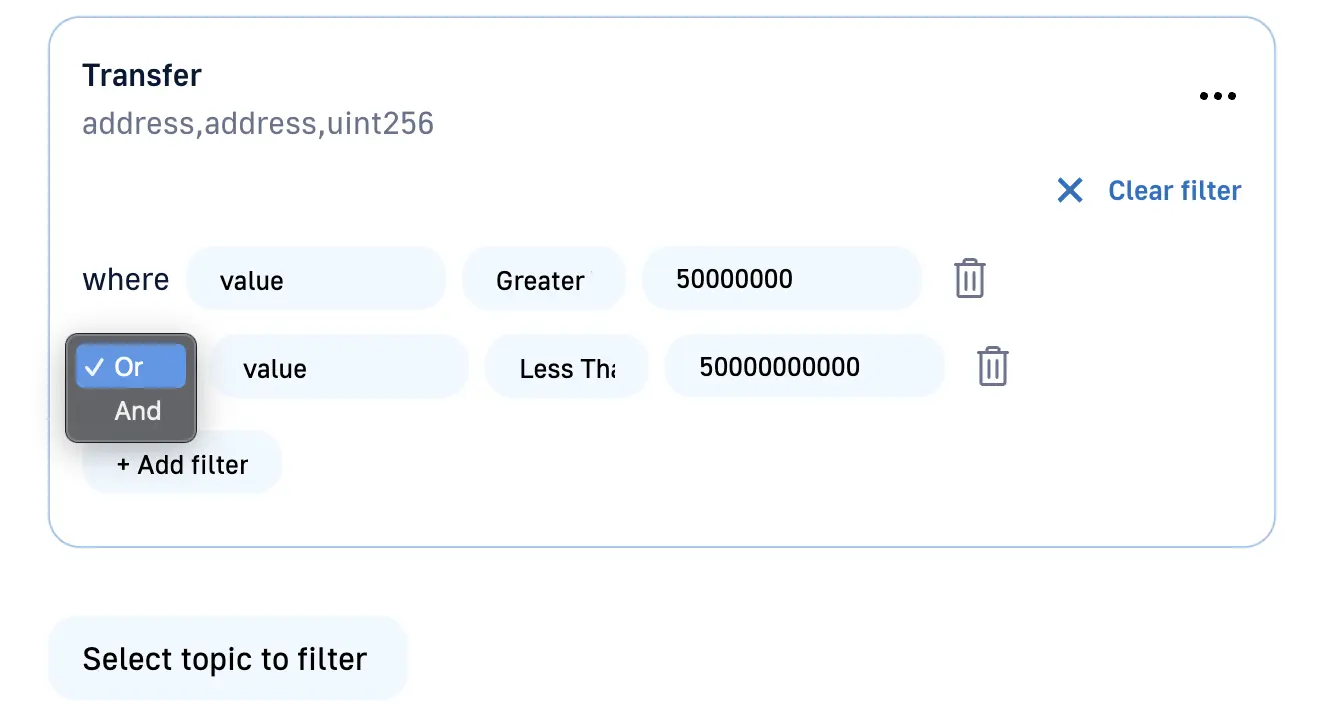Open the Greater Than comparison dropdown
This screenshot has width=1326, height=720.
tap(543, 280)
